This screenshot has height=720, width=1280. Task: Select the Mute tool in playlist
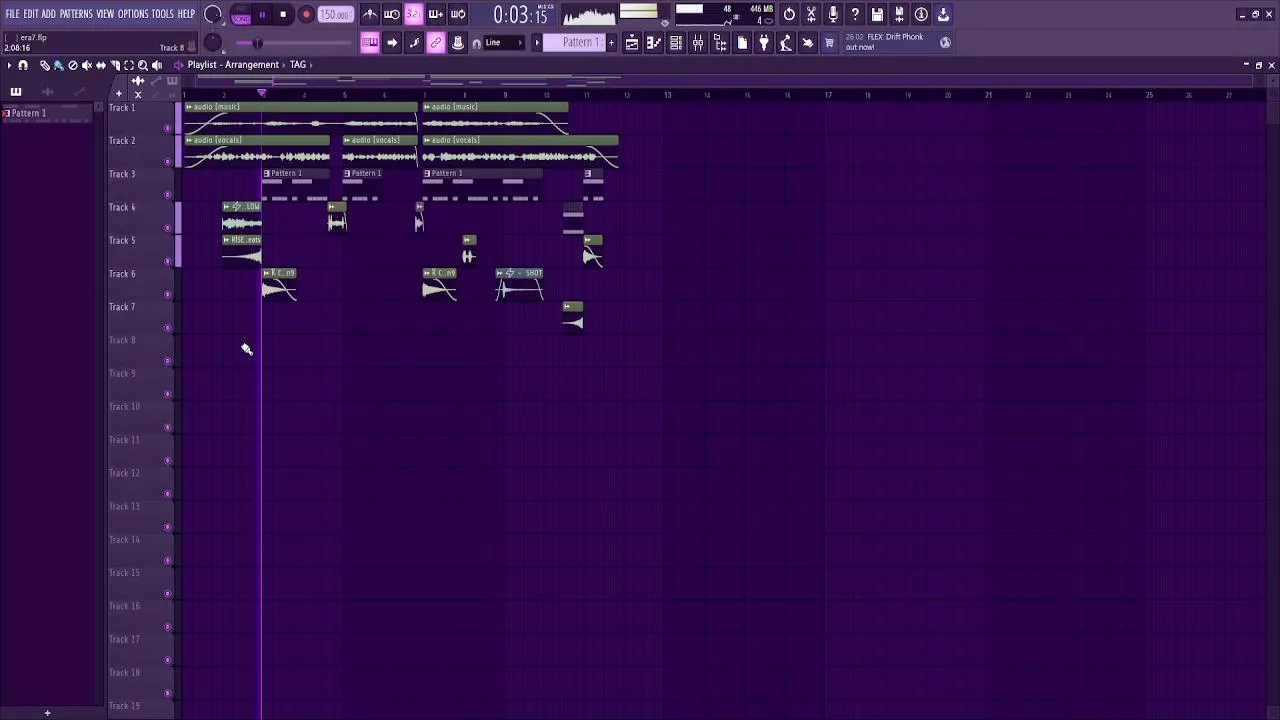pos(86,65)
